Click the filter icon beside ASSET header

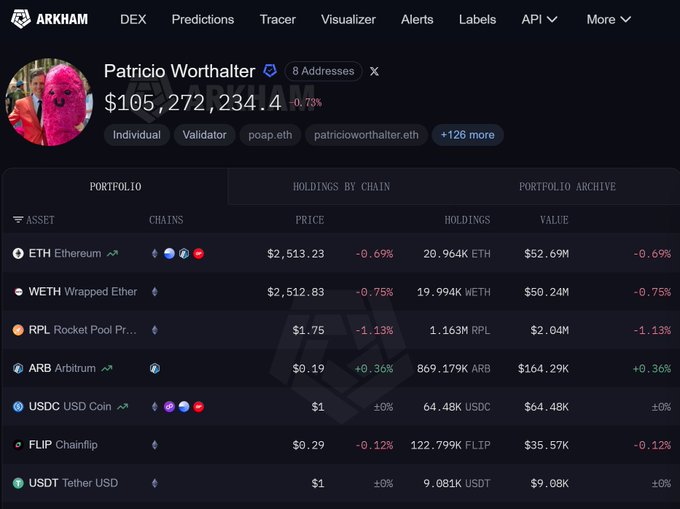[18, 220]
